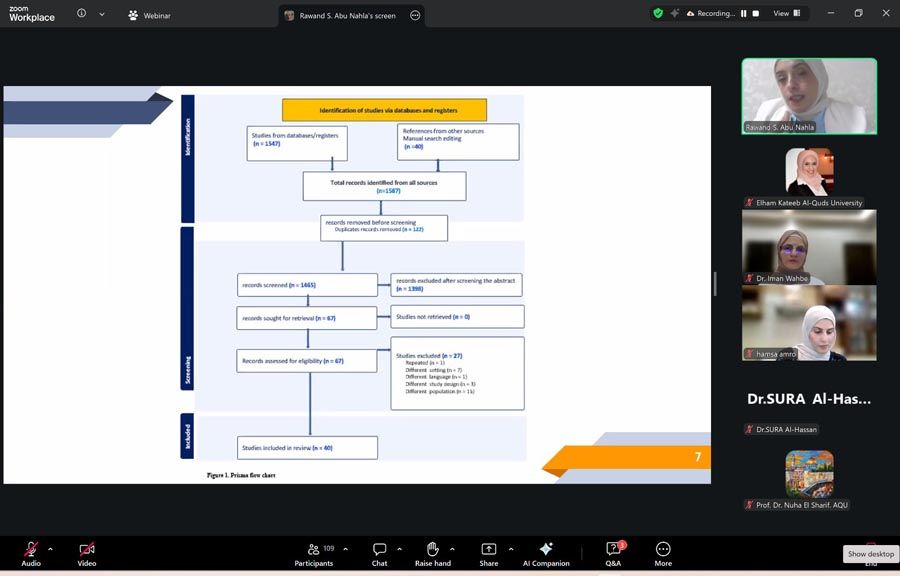
Task: Open the screen share options ellipsis menu
Action: pyautogui.click(x=415, y=15)
